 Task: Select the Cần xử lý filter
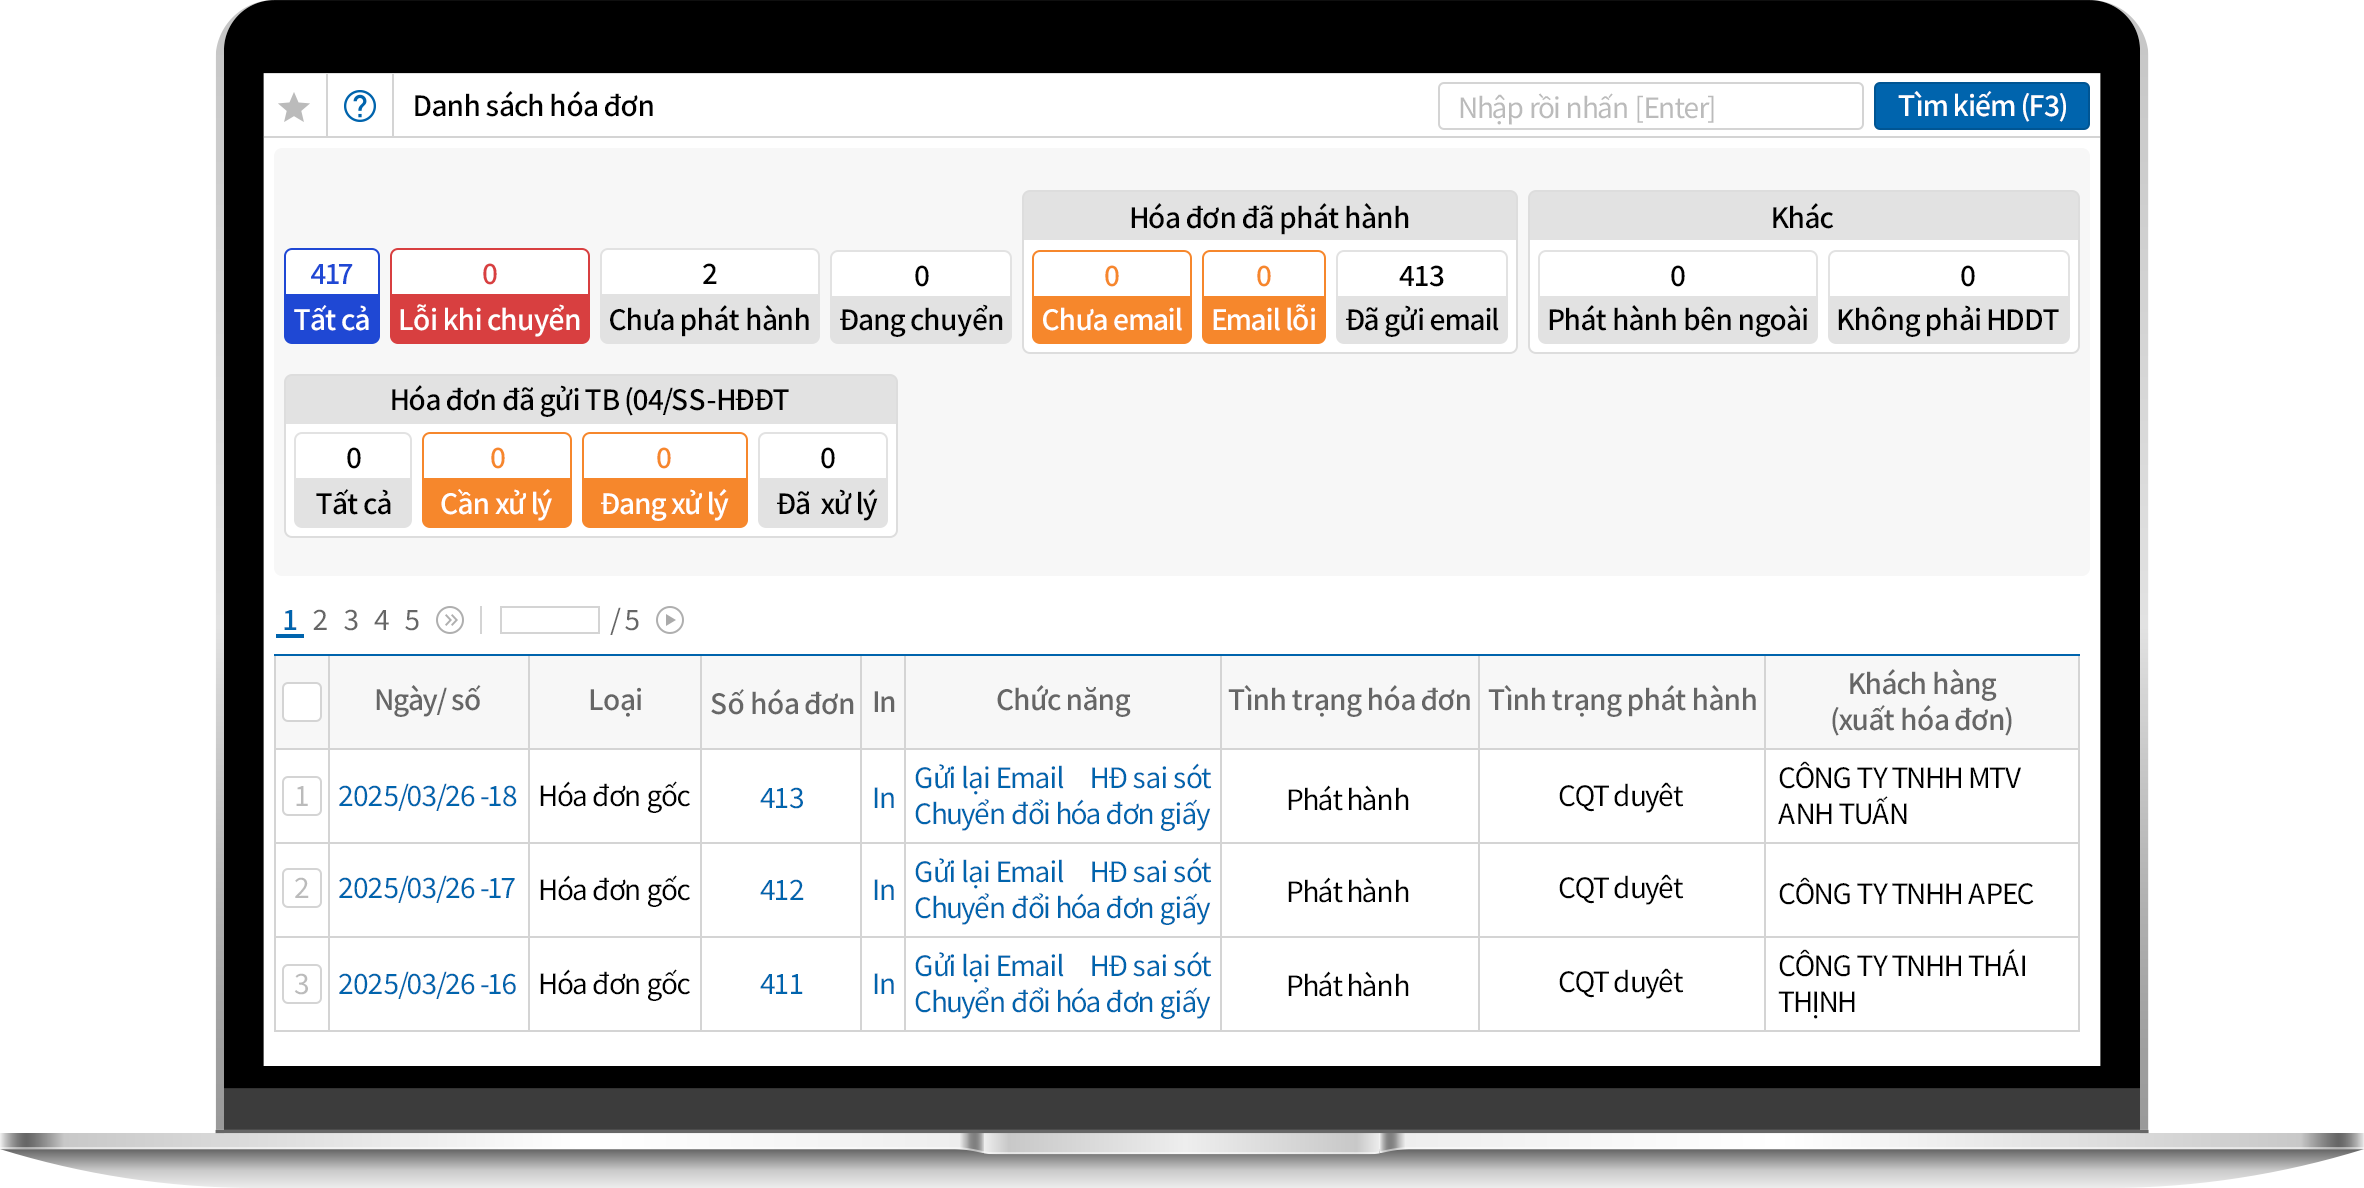click(x=496, y=480)
